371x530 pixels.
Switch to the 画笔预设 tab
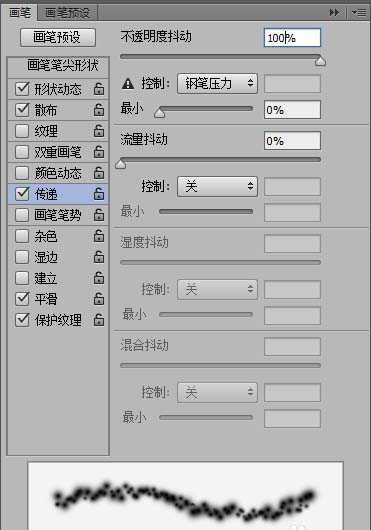point(68,13)
